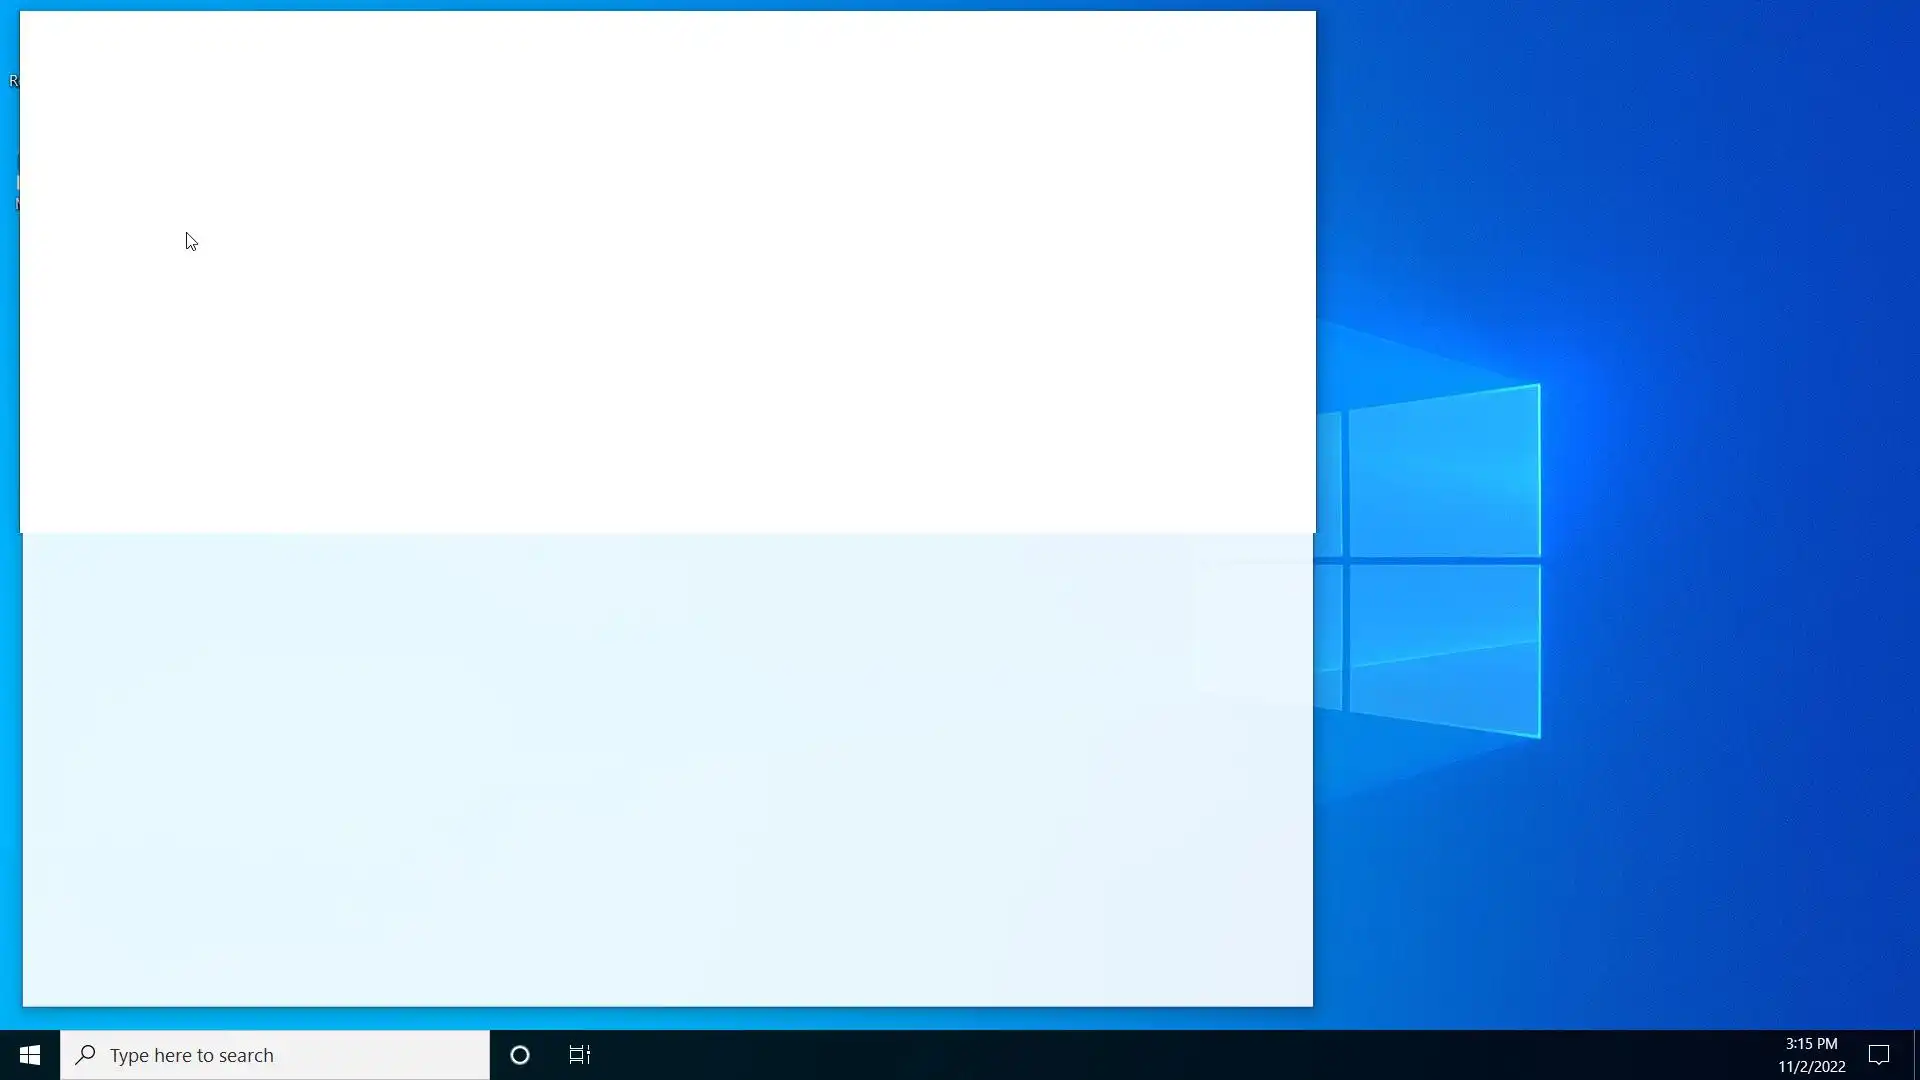Viewport: 1920px width, 1080px height.
Task: Open the Action Center notifications icon
Action: (x=1879, y=1055)
